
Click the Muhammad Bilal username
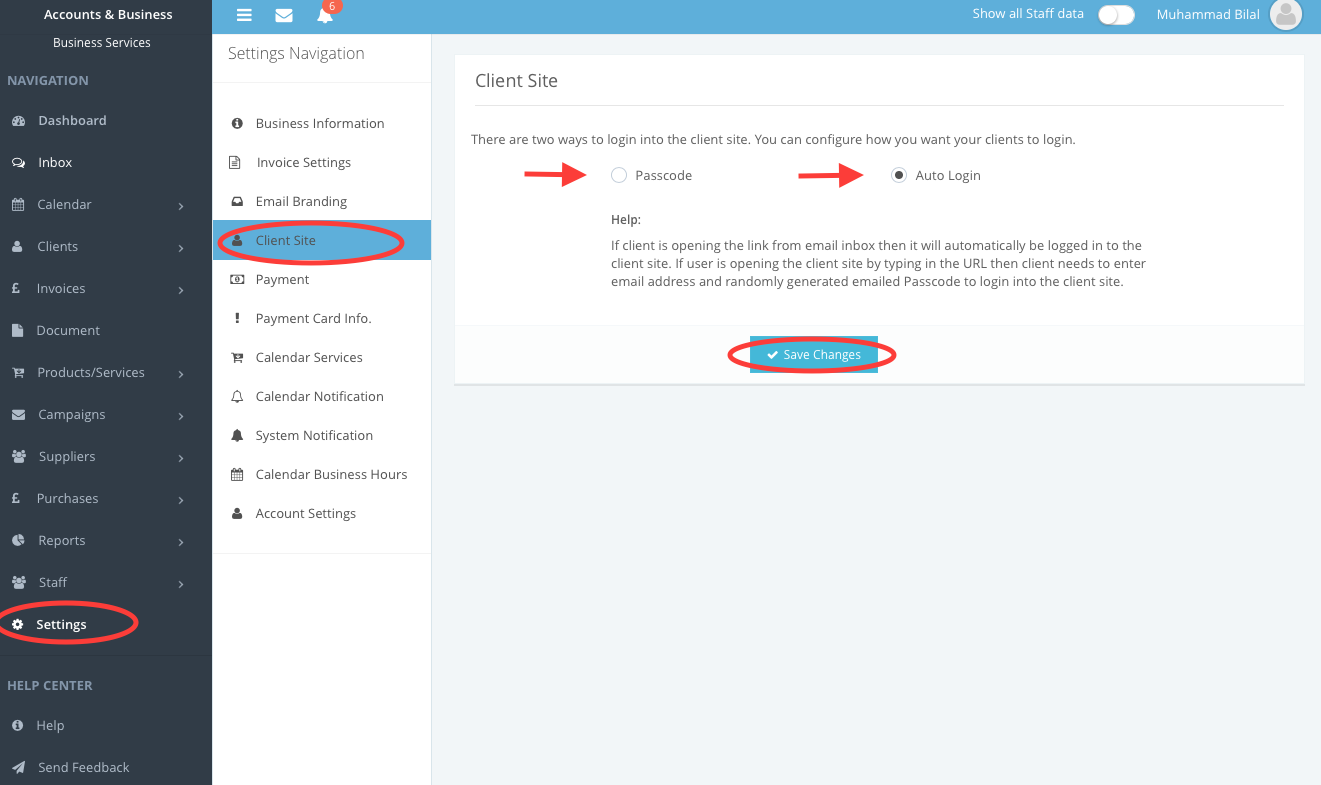pyautogui.click(x=1207, y=15)
